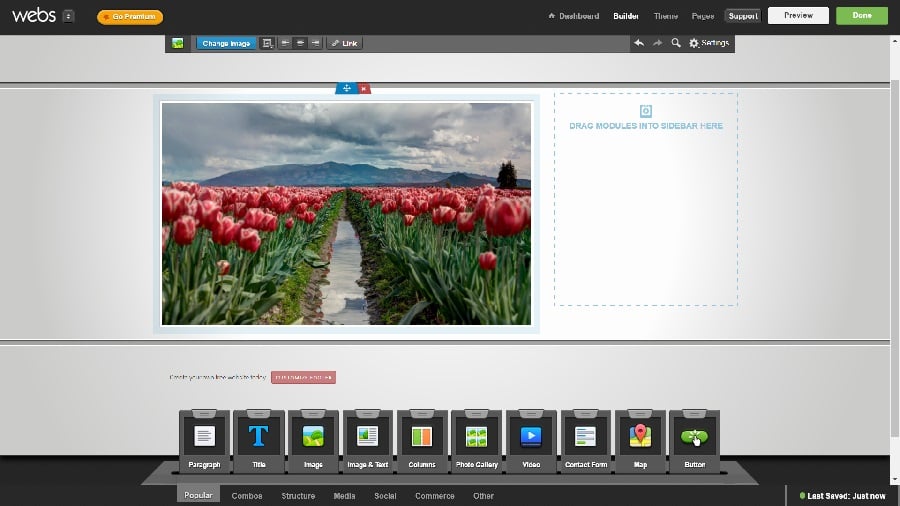Screen dimensions: 900x506
Task: Open the Commerce module tab
Action: point(434,496)
